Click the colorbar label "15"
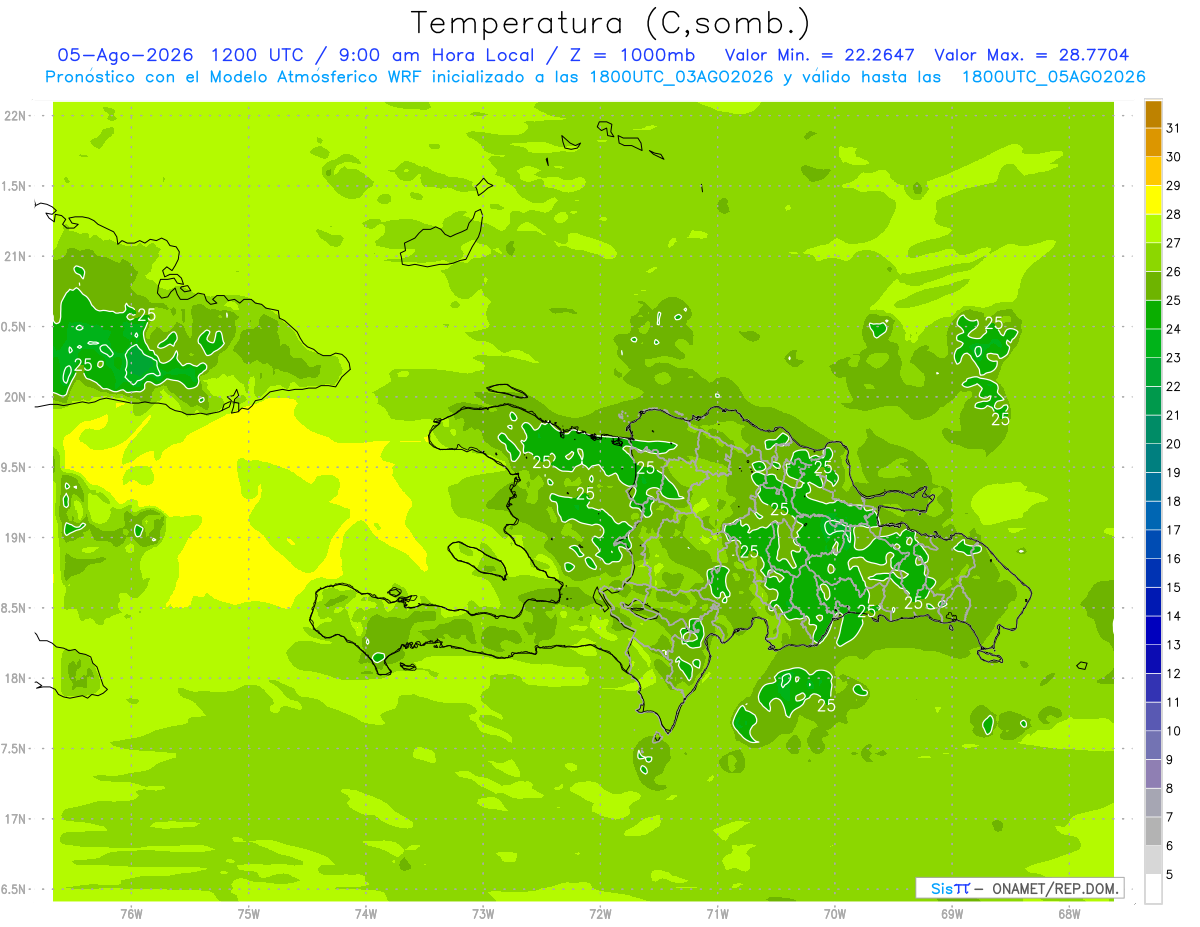 click(1174, 588)
